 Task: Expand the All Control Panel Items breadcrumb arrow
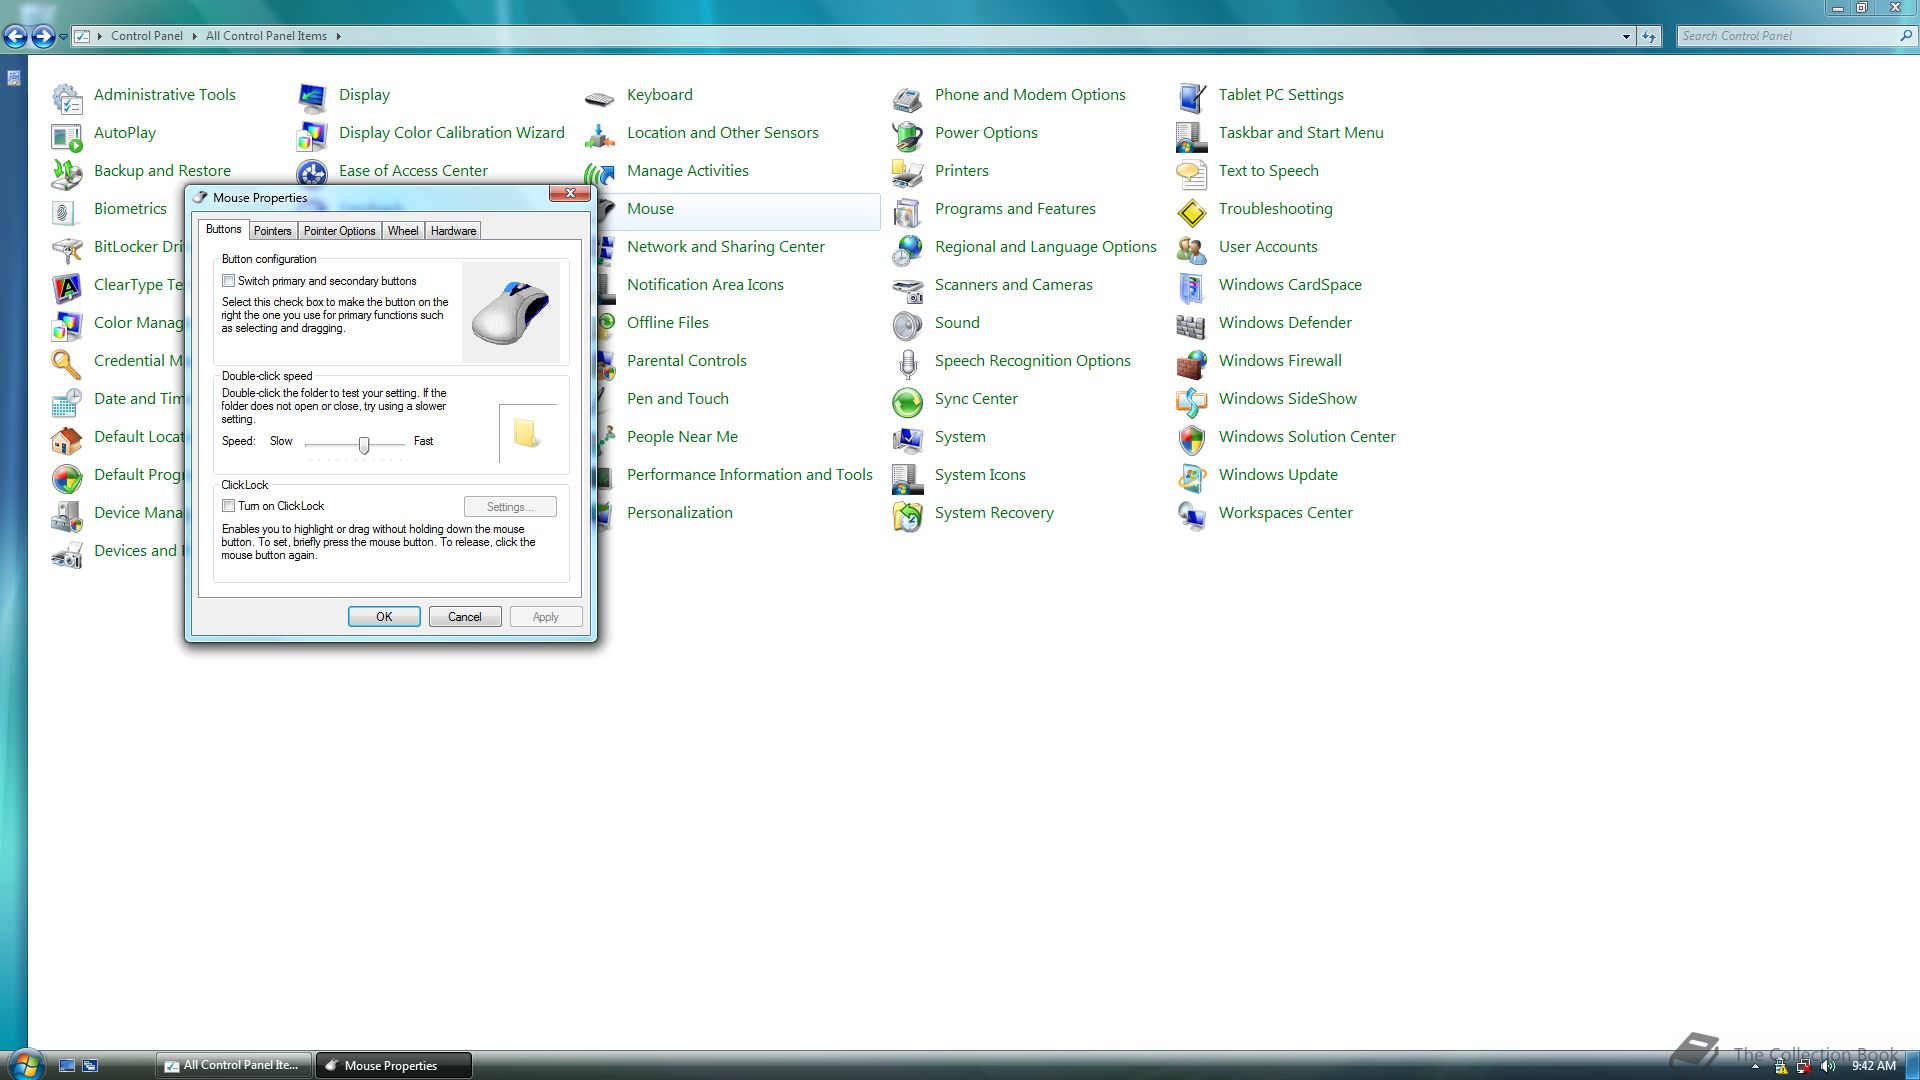(x=338, y=36)
